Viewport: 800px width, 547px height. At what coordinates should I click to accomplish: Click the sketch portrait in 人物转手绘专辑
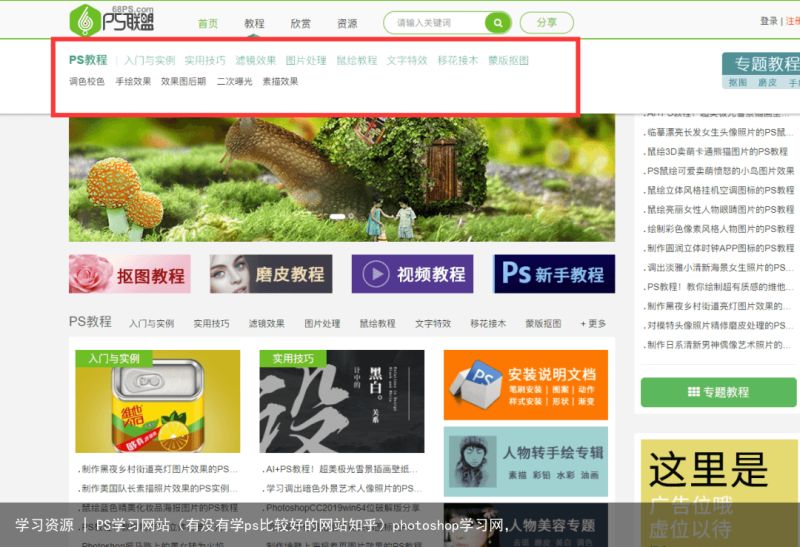pos(473,462)
